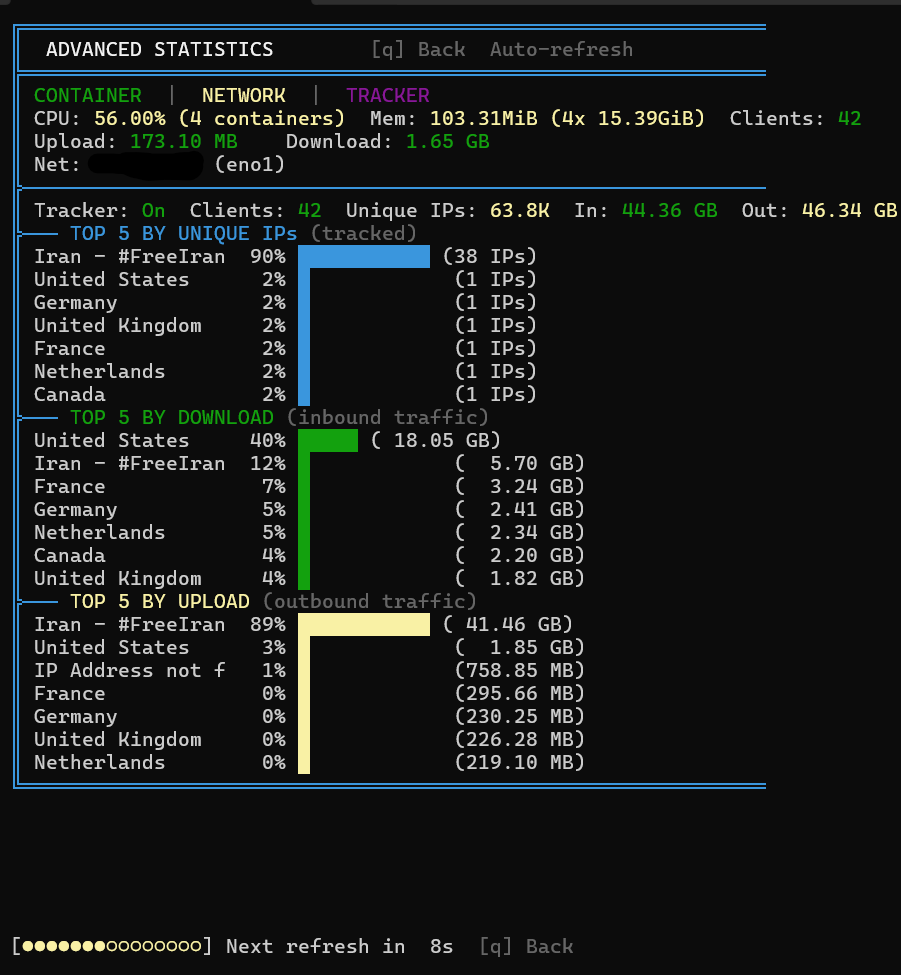Viewport: 901px width, 975px height.
Task: Select the CONTAINER section label
Action: [88, 96]
